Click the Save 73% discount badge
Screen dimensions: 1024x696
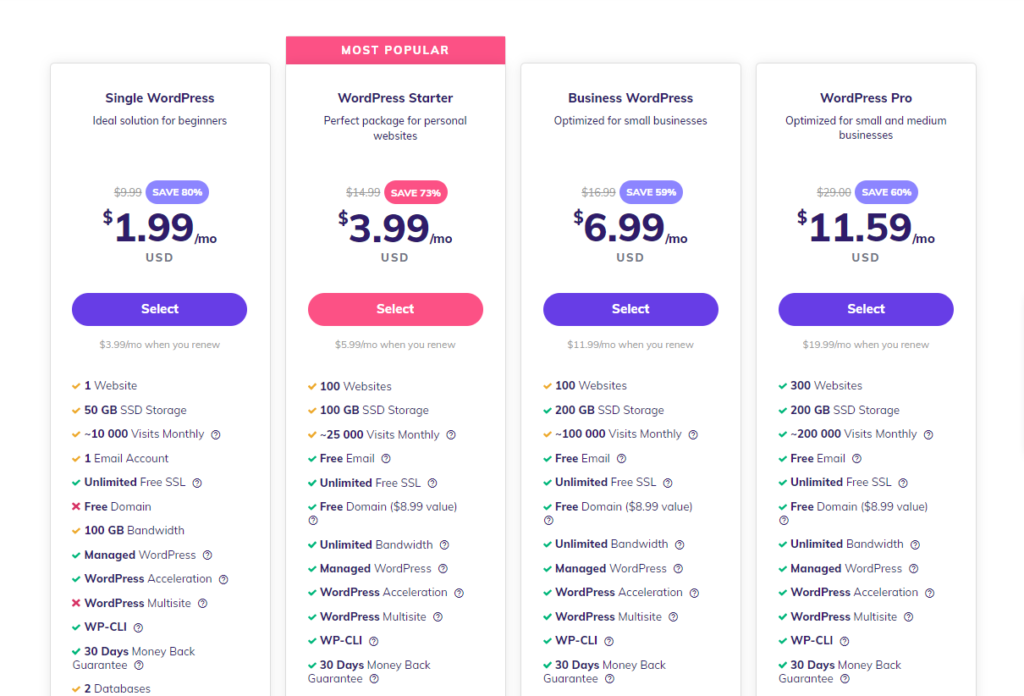point(416,193)
